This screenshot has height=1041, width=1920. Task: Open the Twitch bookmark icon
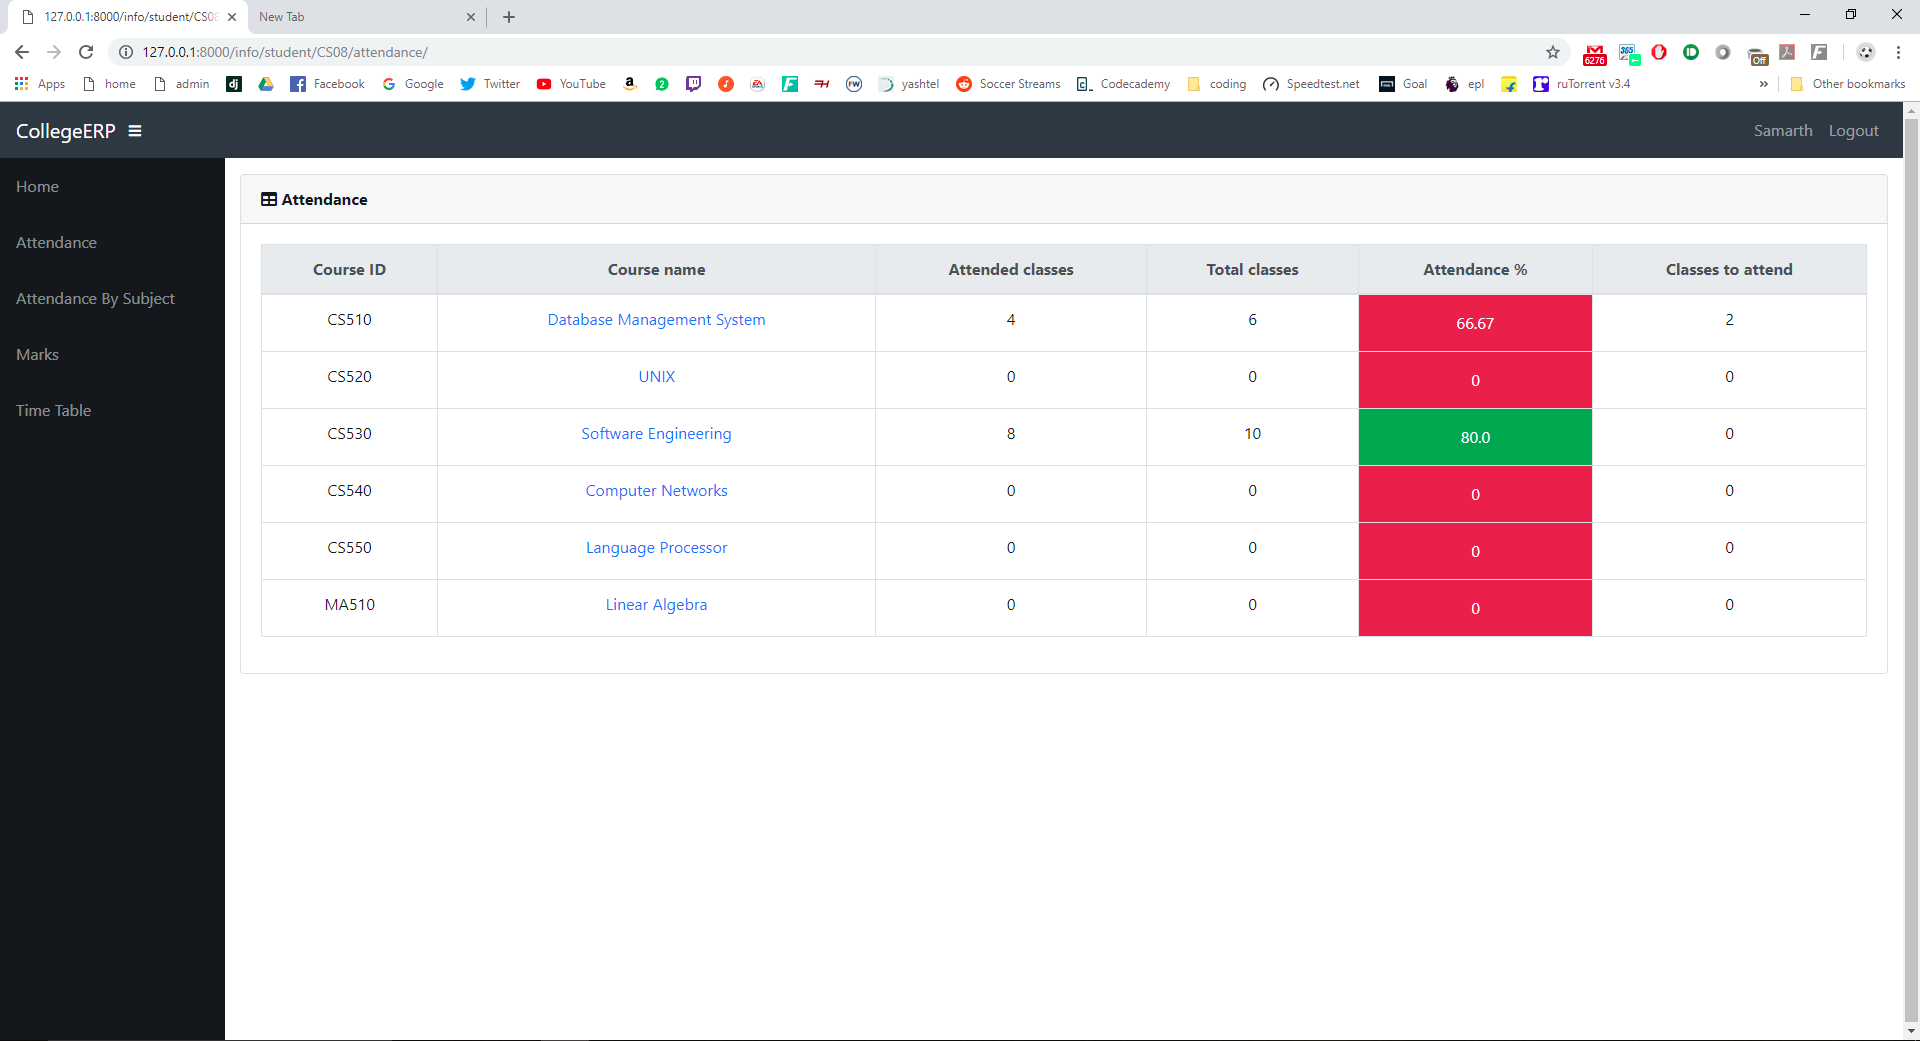(x=694, y=84)
